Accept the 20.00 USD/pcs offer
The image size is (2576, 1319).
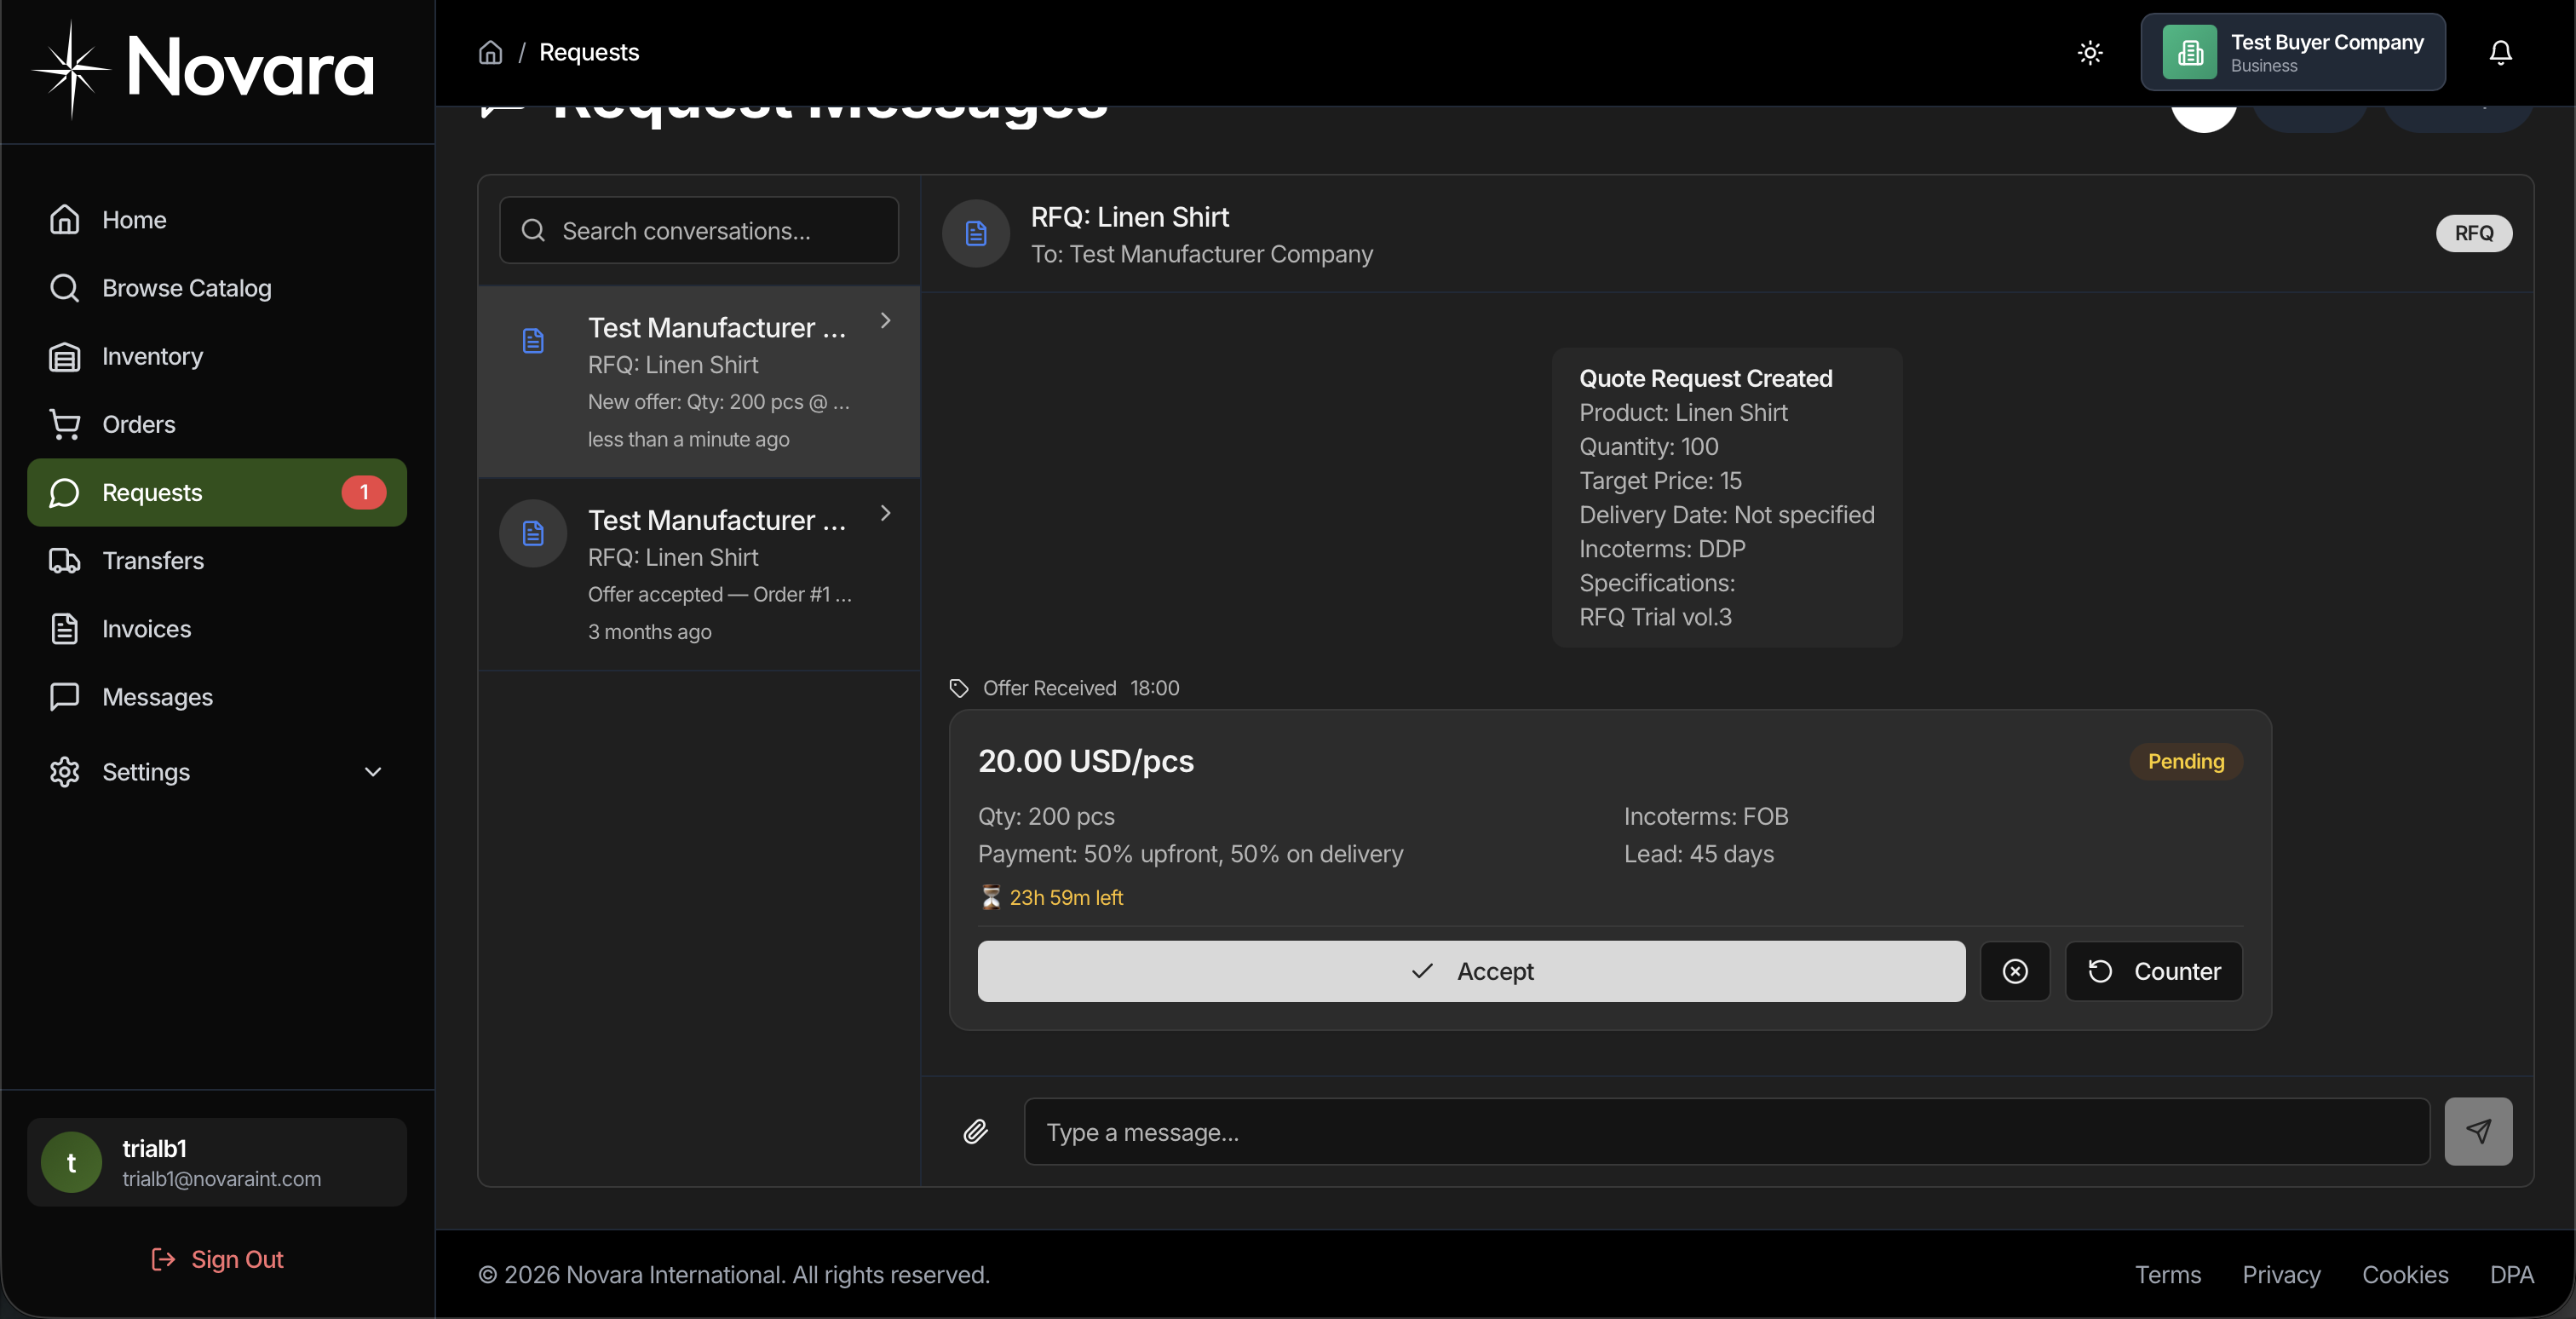click(x=1471, y=971)
